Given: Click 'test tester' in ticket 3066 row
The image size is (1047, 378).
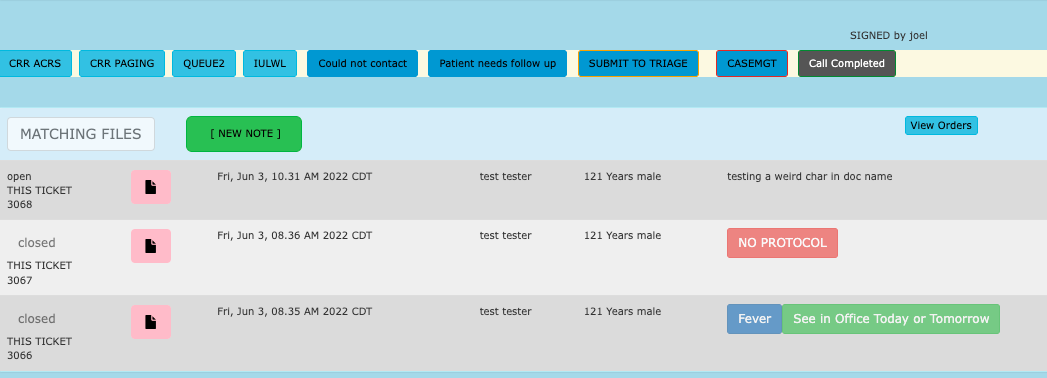Looking at the screenshot, I should (x=505, y=311).
